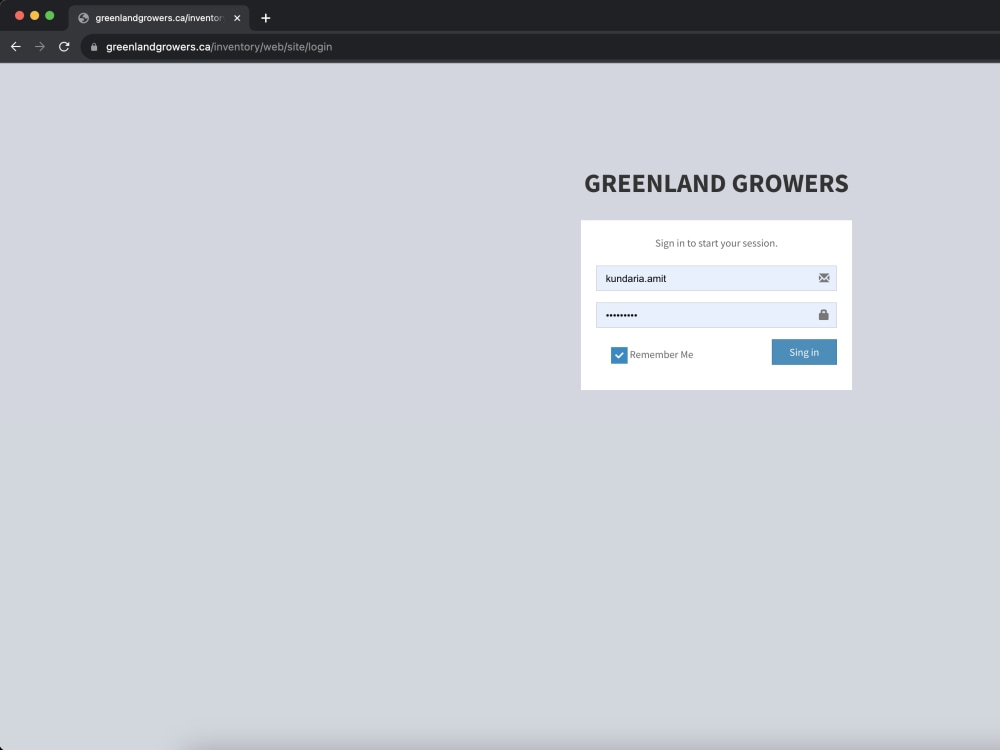Click the Sing in button

804,352
